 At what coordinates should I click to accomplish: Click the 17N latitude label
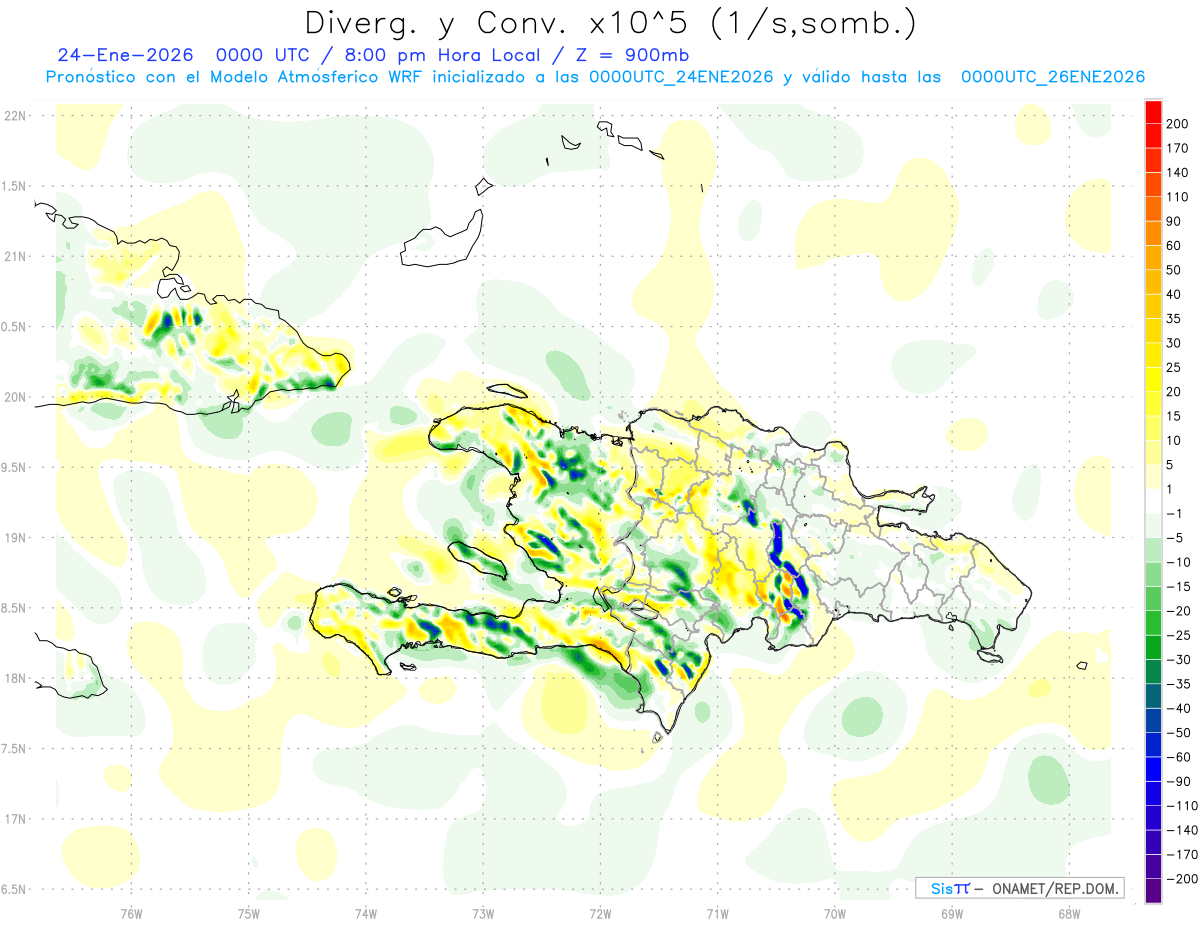coord(14,818)
